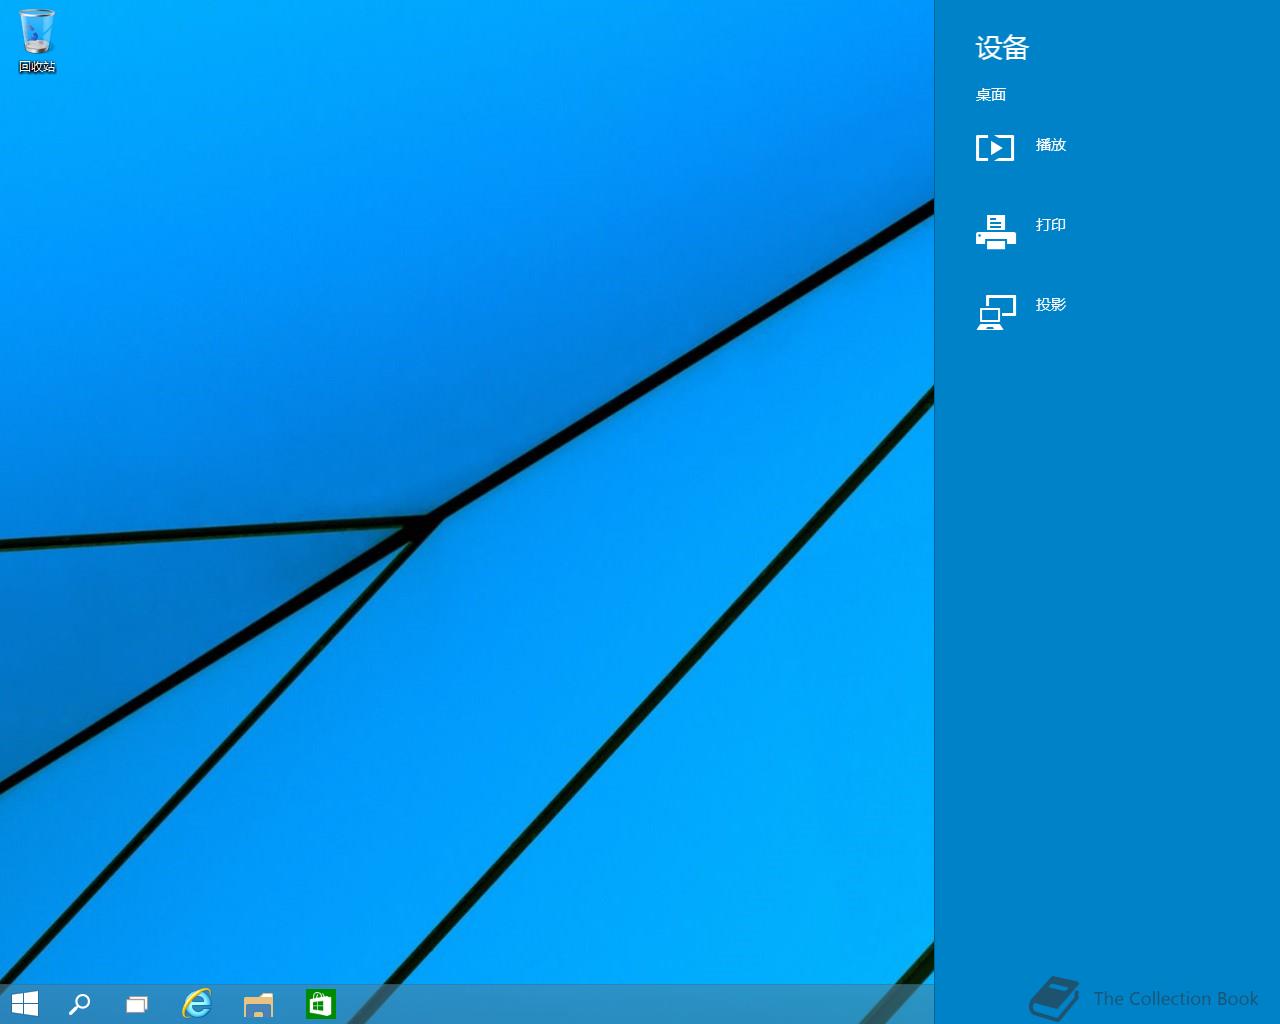Screen dimensions: 1280x1024
Task: Open Task View on the taskbar
Action: (x=137, y=1004)
